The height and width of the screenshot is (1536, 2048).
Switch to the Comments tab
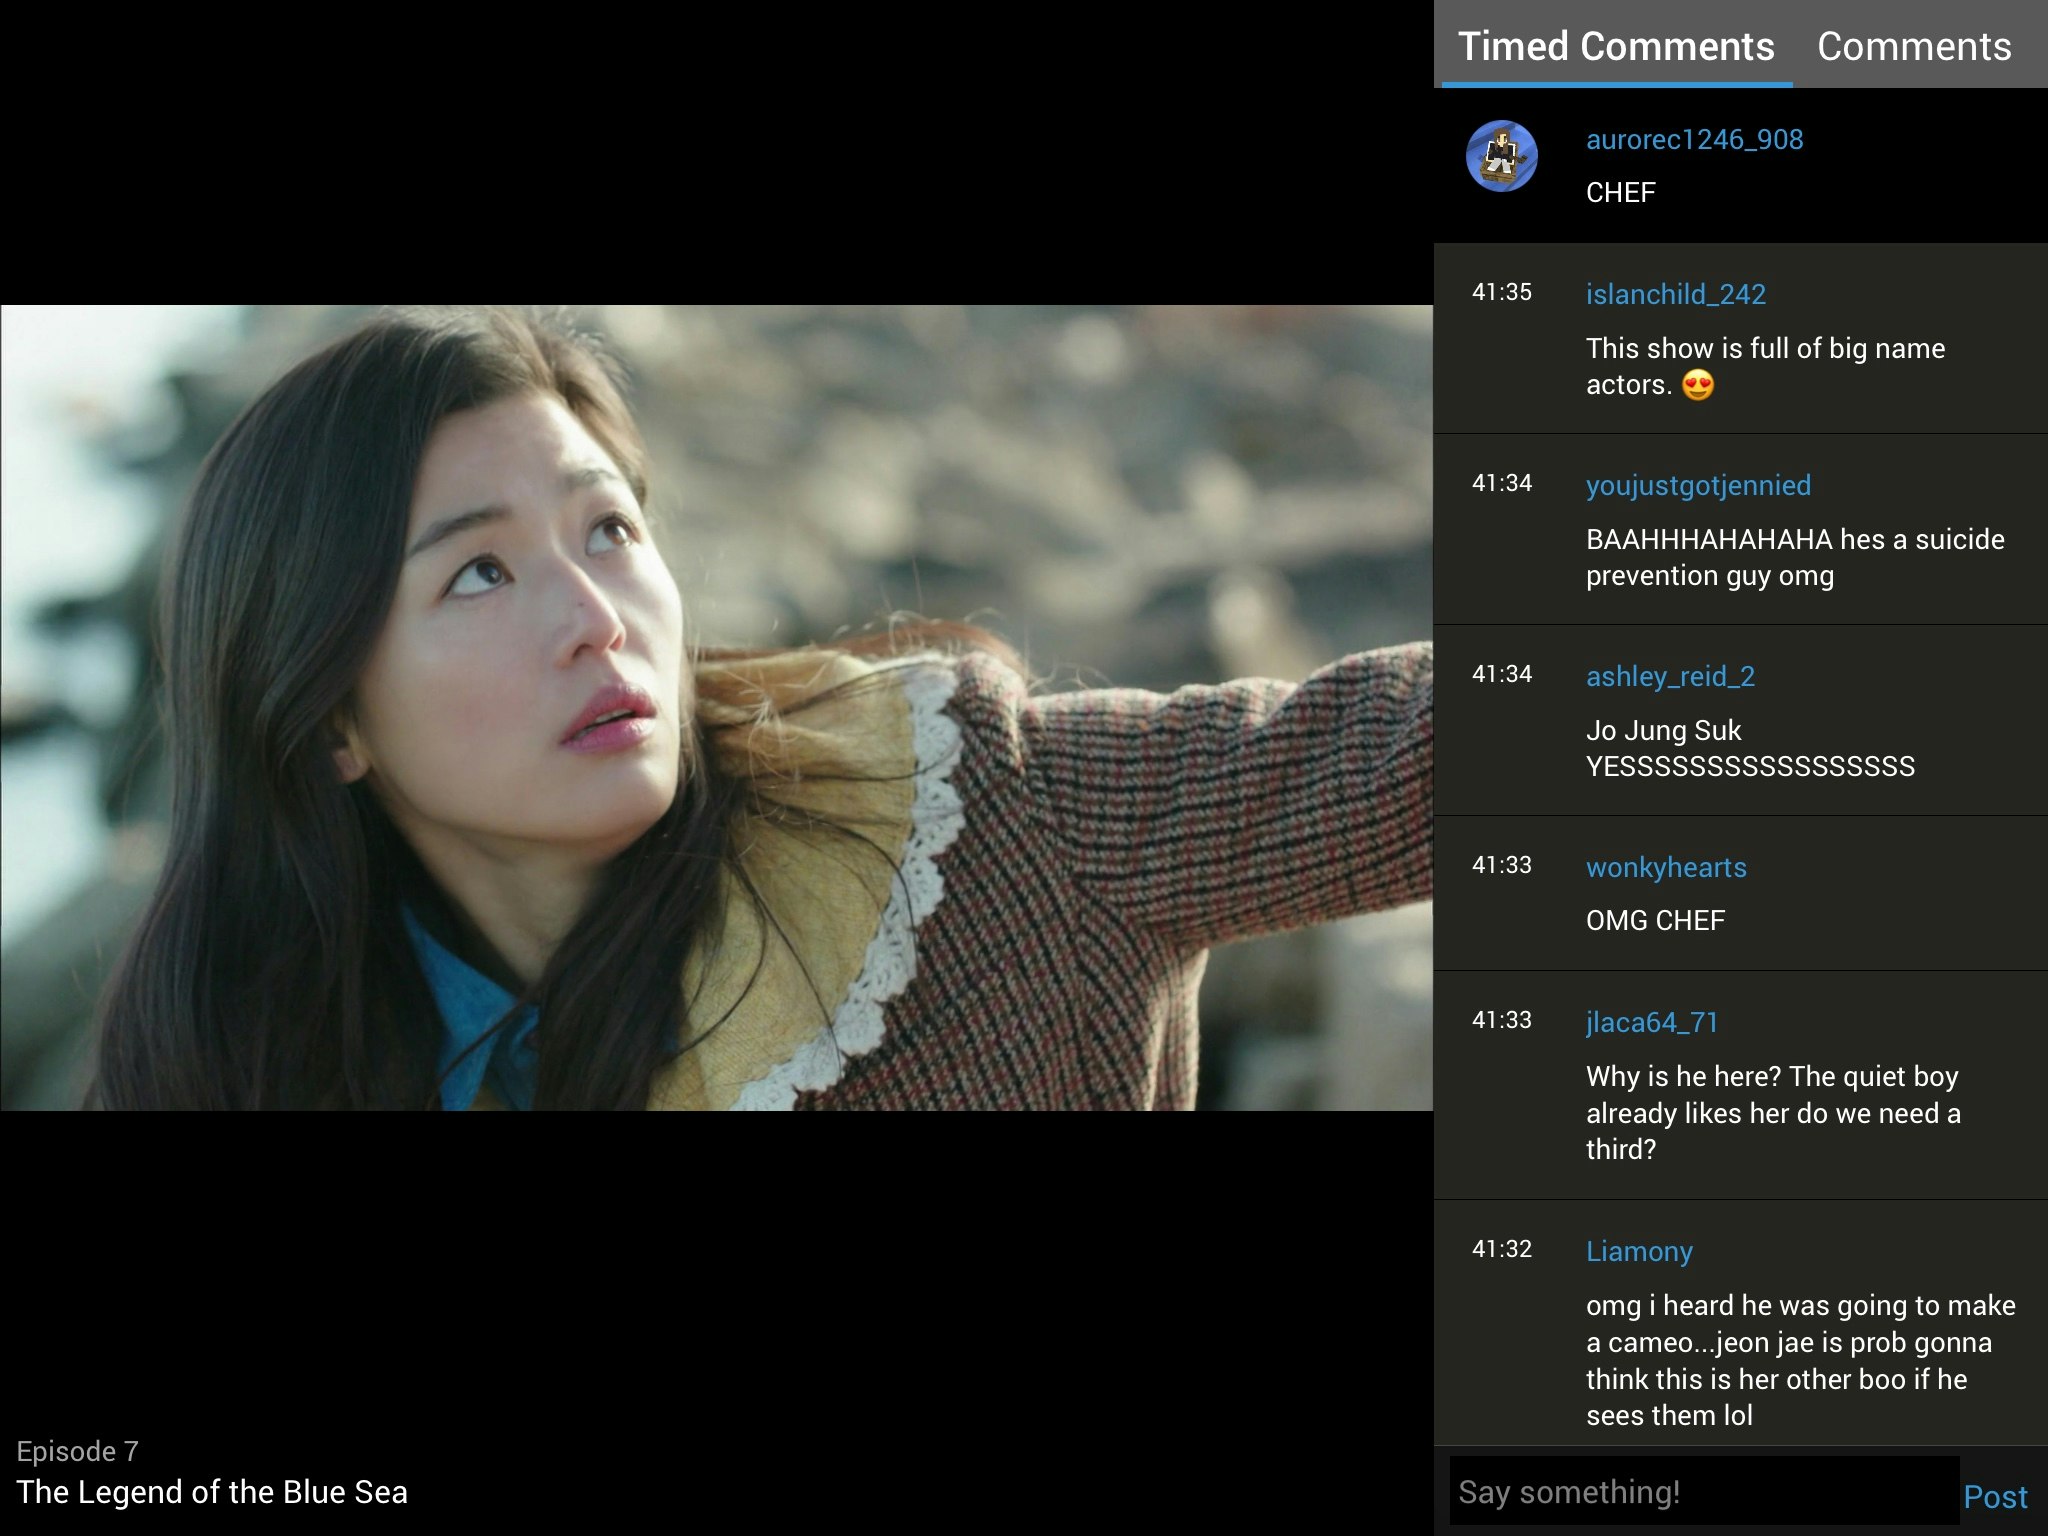(1915, 46)
